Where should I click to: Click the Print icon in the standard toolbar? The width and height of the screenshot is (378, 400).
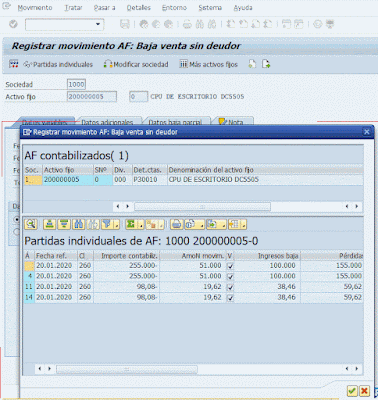point(187,24)
